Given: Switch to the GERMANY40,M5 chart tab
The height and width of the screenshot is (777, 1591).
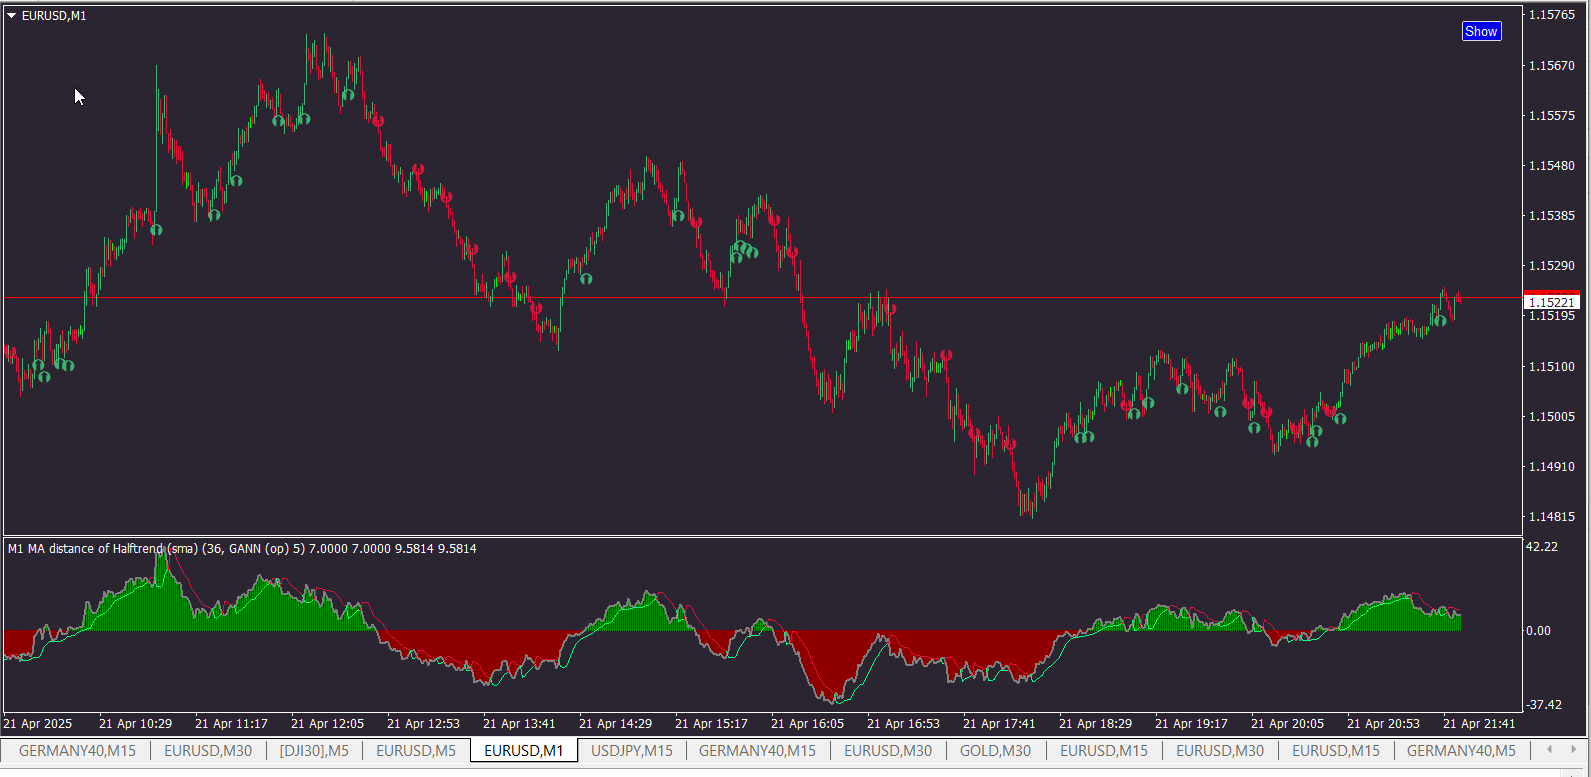Looking at the screenshot, I should pos(1461,750).
